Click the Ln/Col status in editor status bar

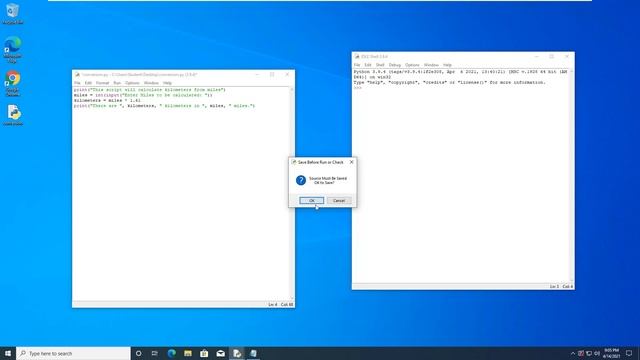[281, 304]
